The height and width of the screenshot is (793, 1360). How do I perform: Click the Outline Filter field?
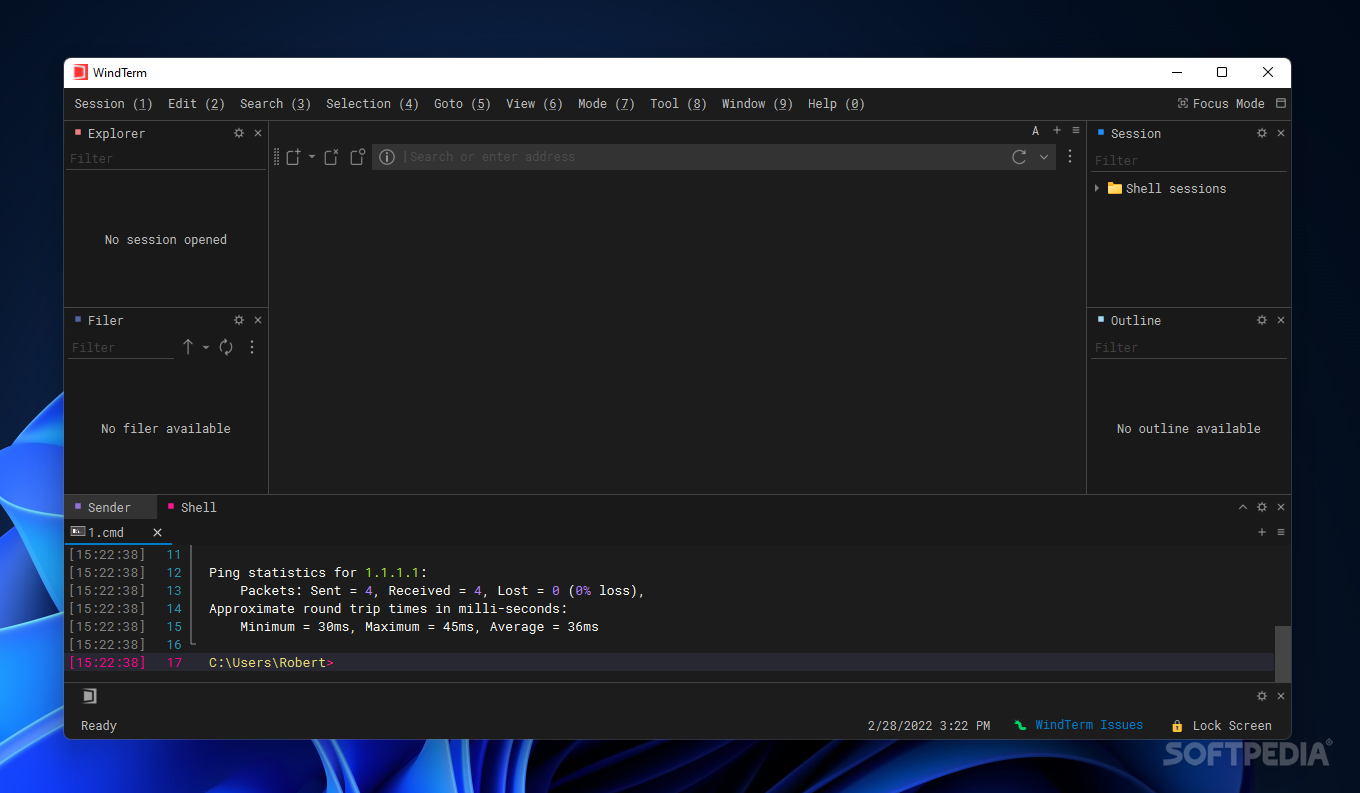[1189, 348]
